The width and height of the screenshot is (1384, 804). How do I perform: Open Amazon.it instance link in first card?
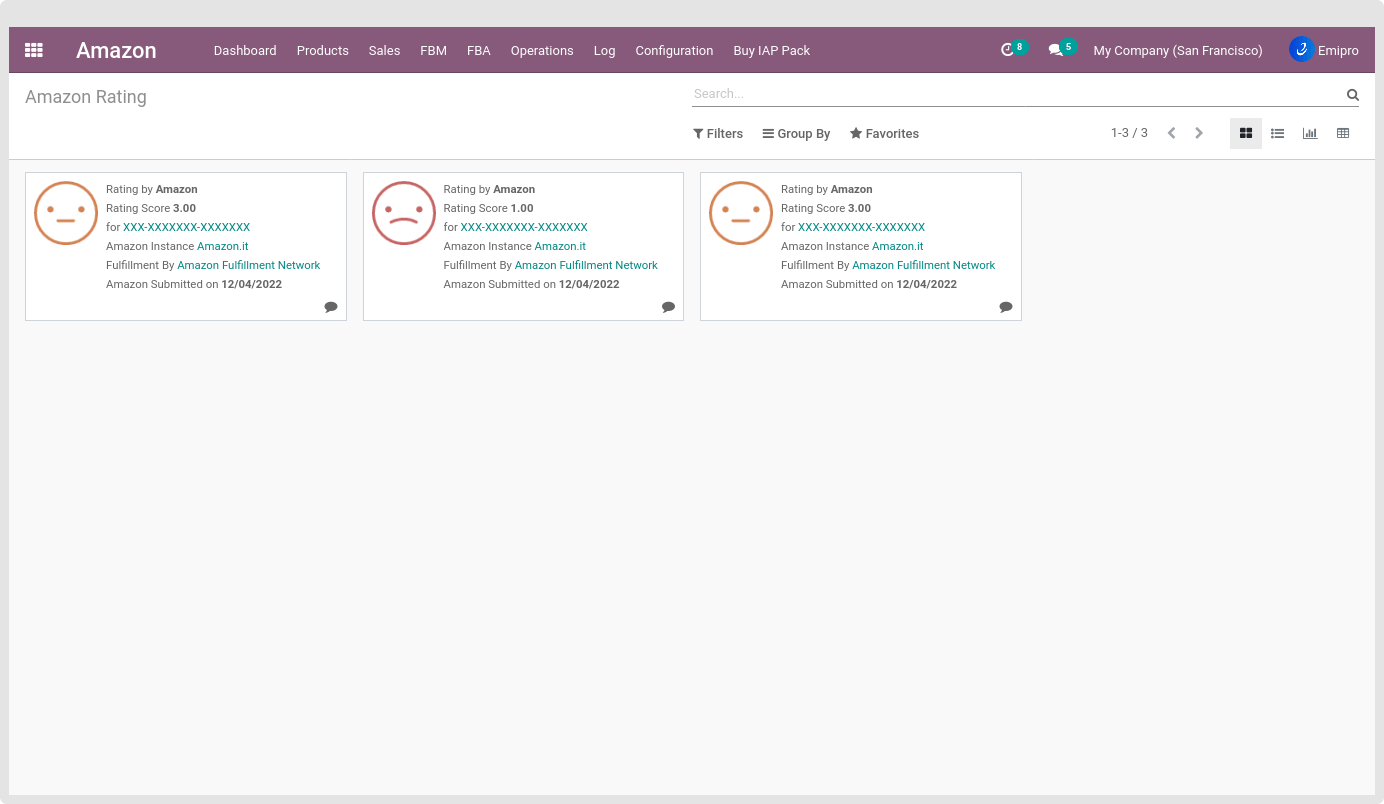point(223,246)
